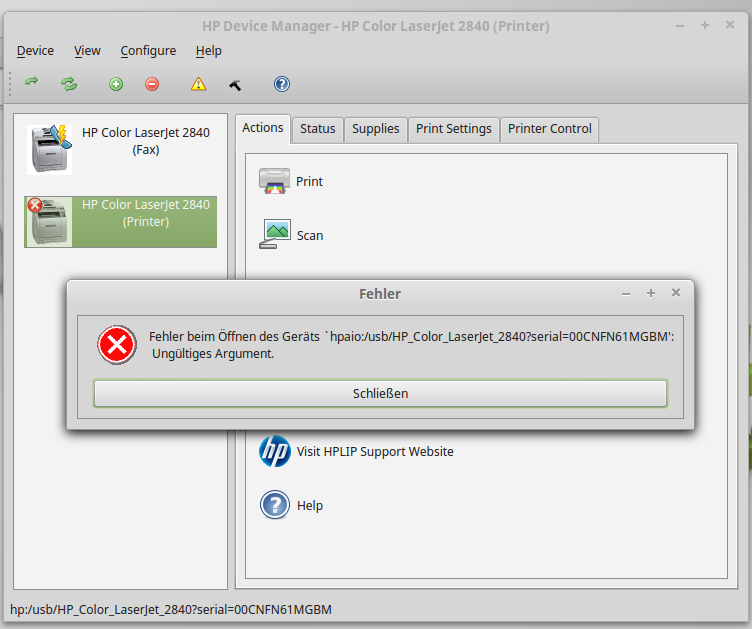Click the Print action label
Viewport: 752px width, 629px height.
click(x=309, y=182)
